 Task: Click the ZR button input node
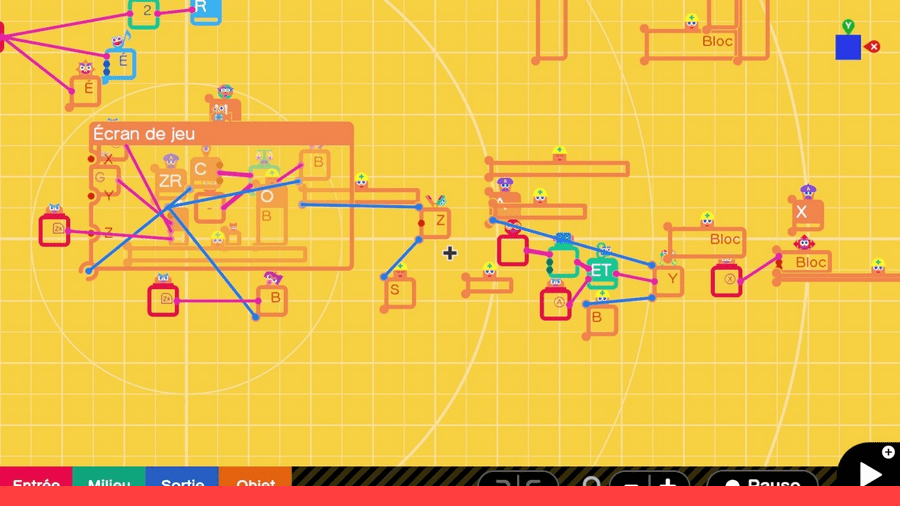pos(170,181)
